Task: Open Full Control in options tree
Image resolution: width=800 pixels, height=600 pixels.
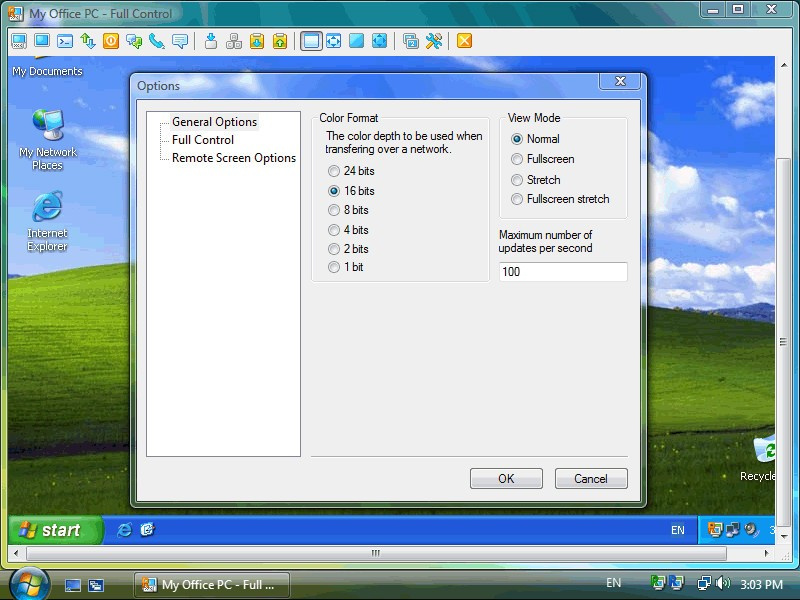Action: [203, 140]
